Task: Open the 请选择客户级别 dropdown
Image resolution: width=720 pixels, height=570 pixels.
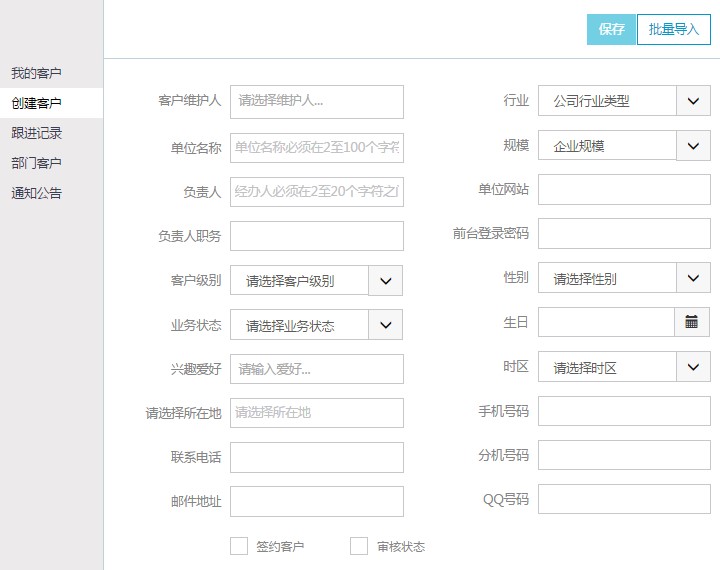Action: coord(316,280)
